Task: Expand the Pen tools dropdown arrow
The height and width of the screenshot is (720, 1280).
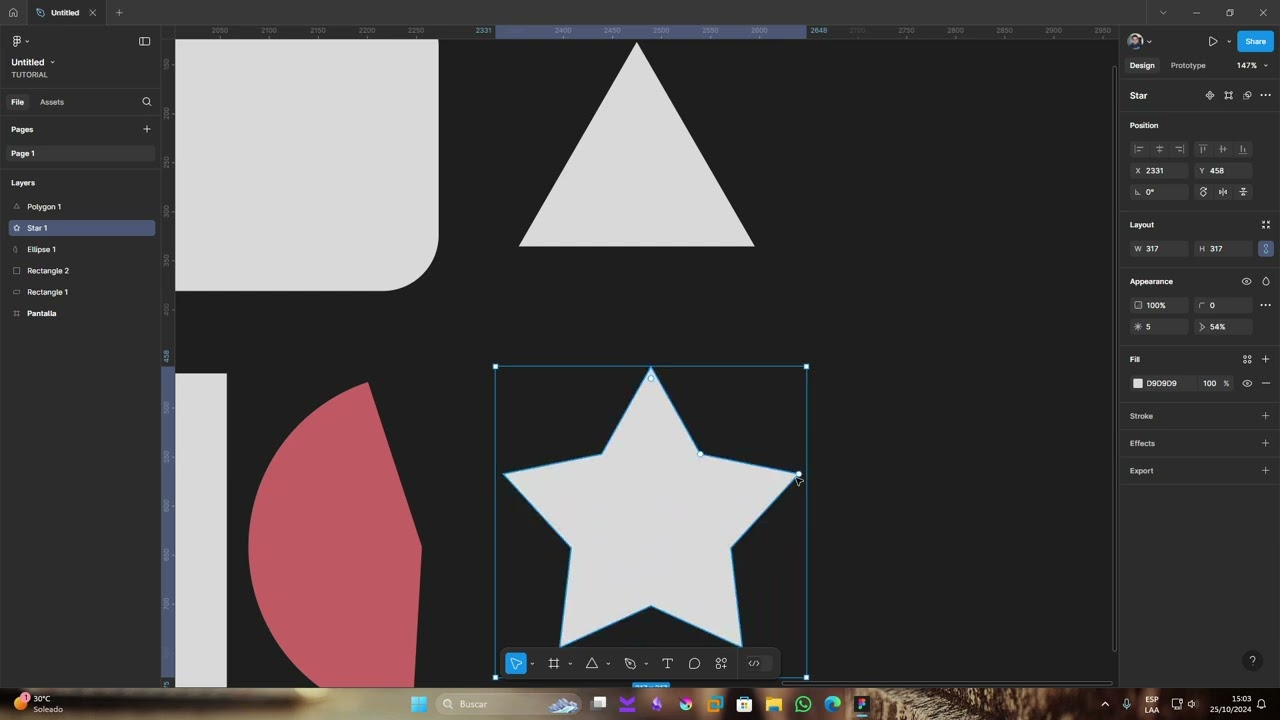Action: coord(646,664)
